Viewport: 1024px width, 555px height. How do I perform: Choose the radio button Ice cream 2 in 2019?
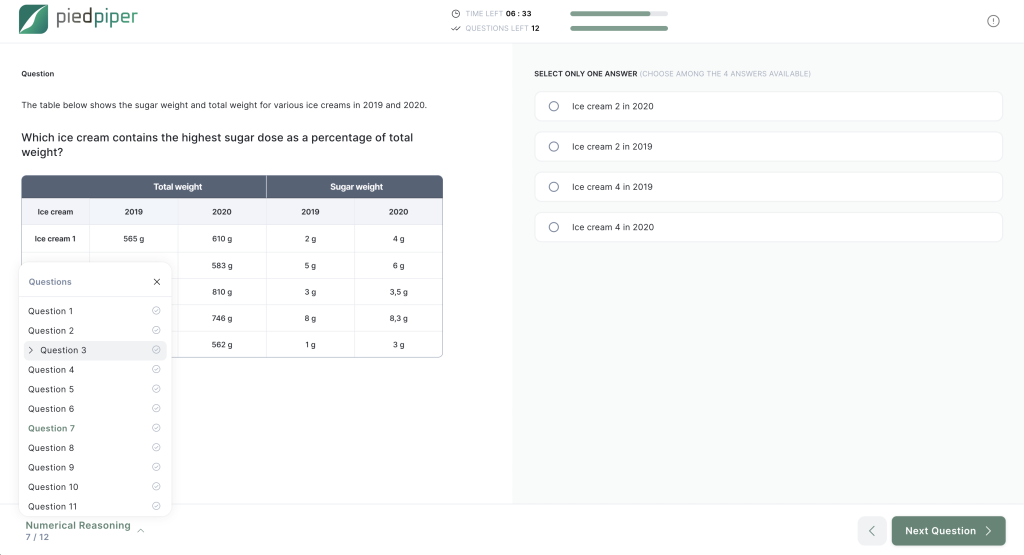(554, 147)
